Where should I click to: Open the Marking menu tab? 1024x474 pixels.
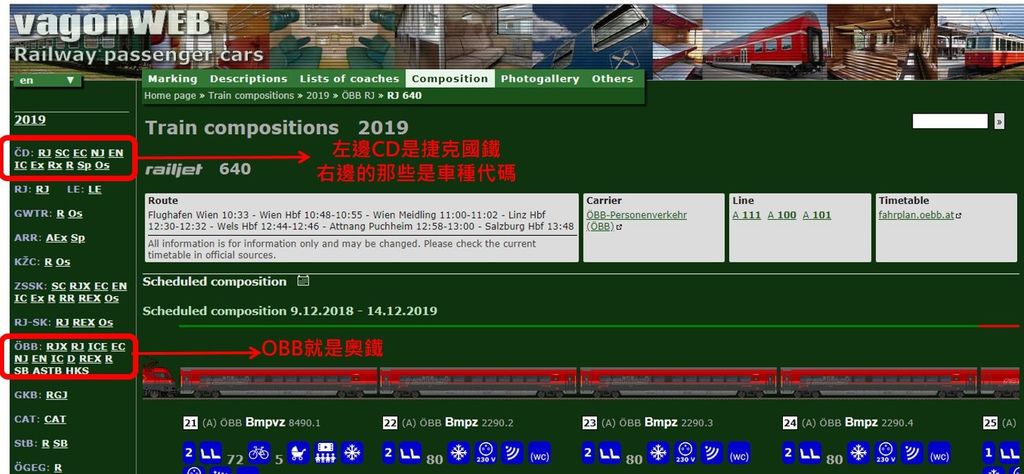pyautogui.click(x=172, y=78)
